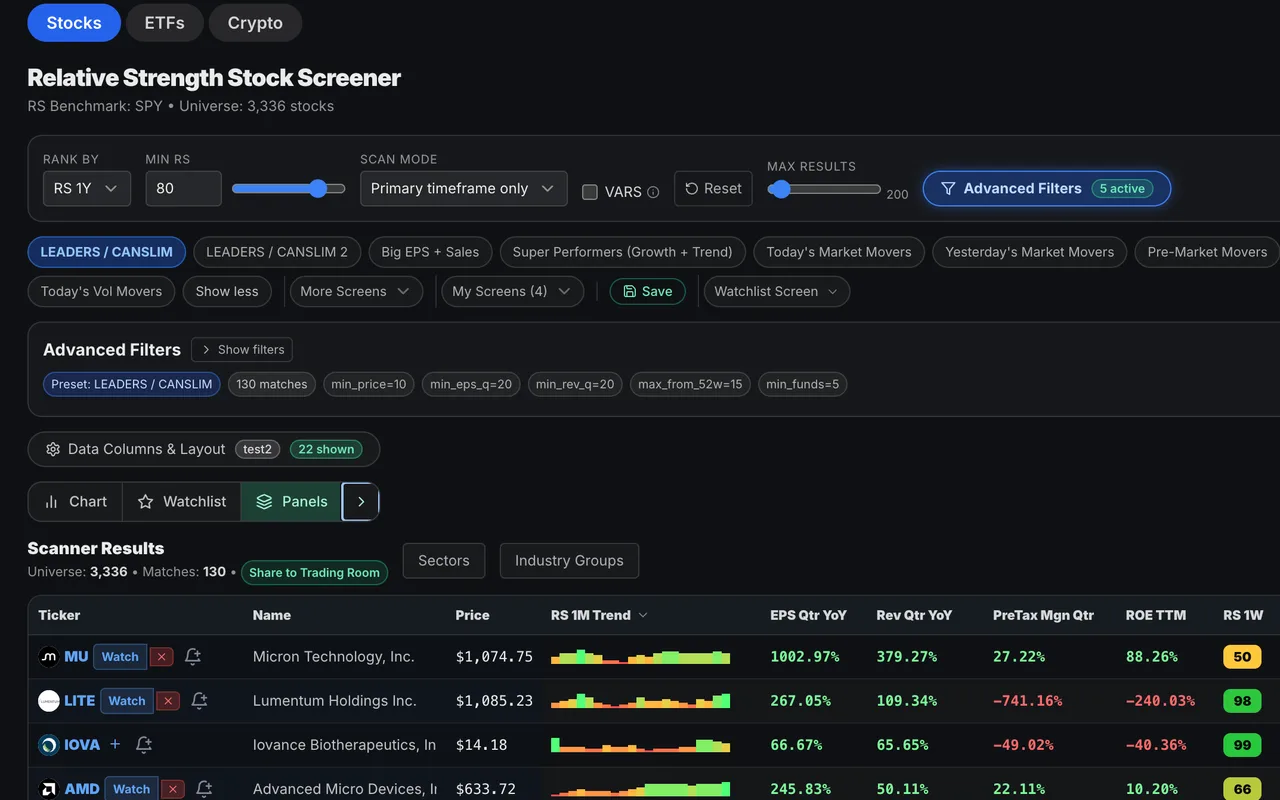Remove LITE from watchlist with red X

tap(168, 701)
